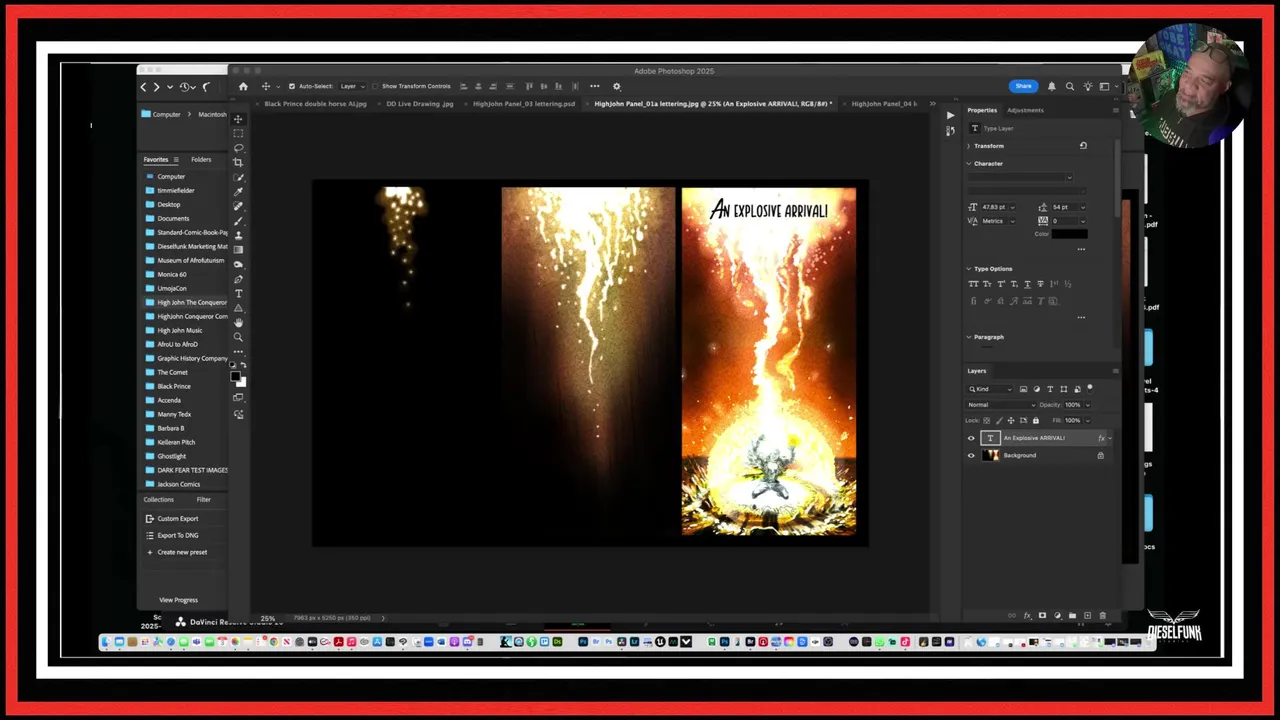This screenshot has width=1280, height=720.
Task: Select the Spot Healing Brush tool
Action: (x=238, y=208)
